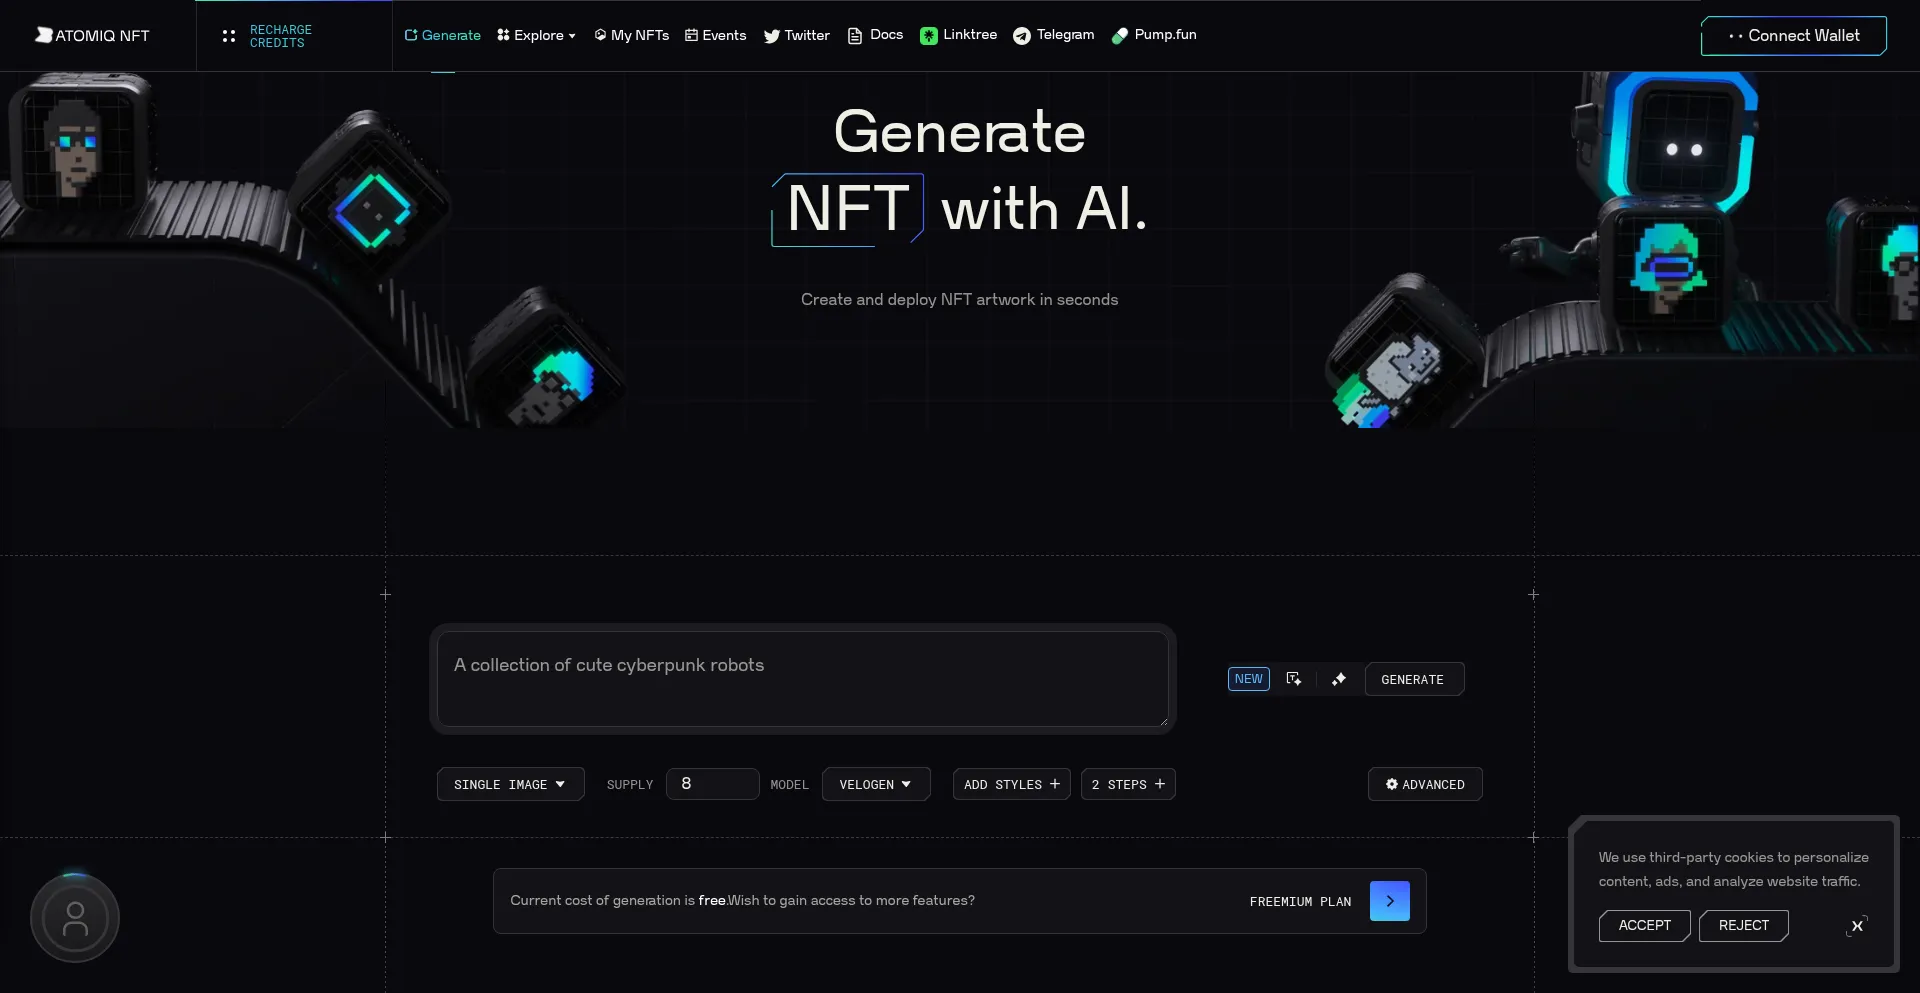1920x993 pixels.
Task: Open the Telegram link
Action: (x=1053, y=35)
